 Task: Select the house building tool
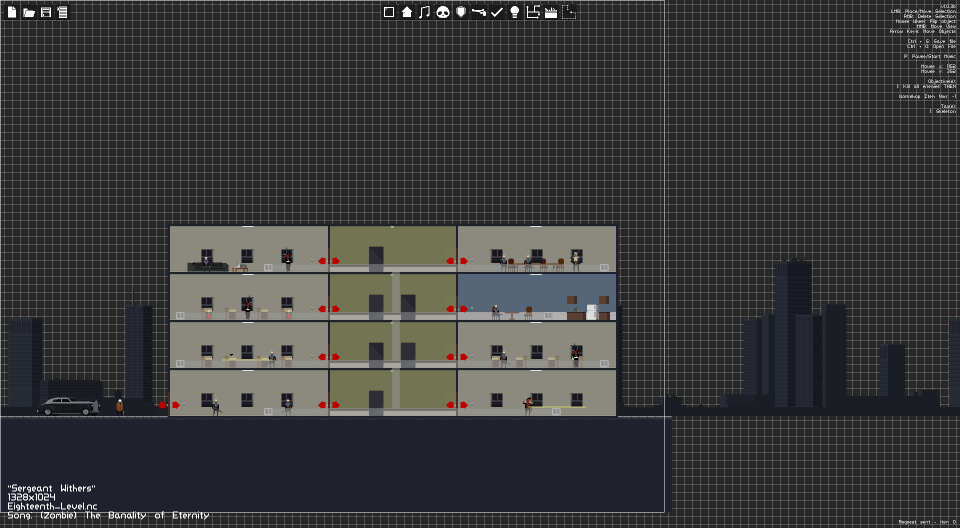pyautogui.click(x=407, y=12)
